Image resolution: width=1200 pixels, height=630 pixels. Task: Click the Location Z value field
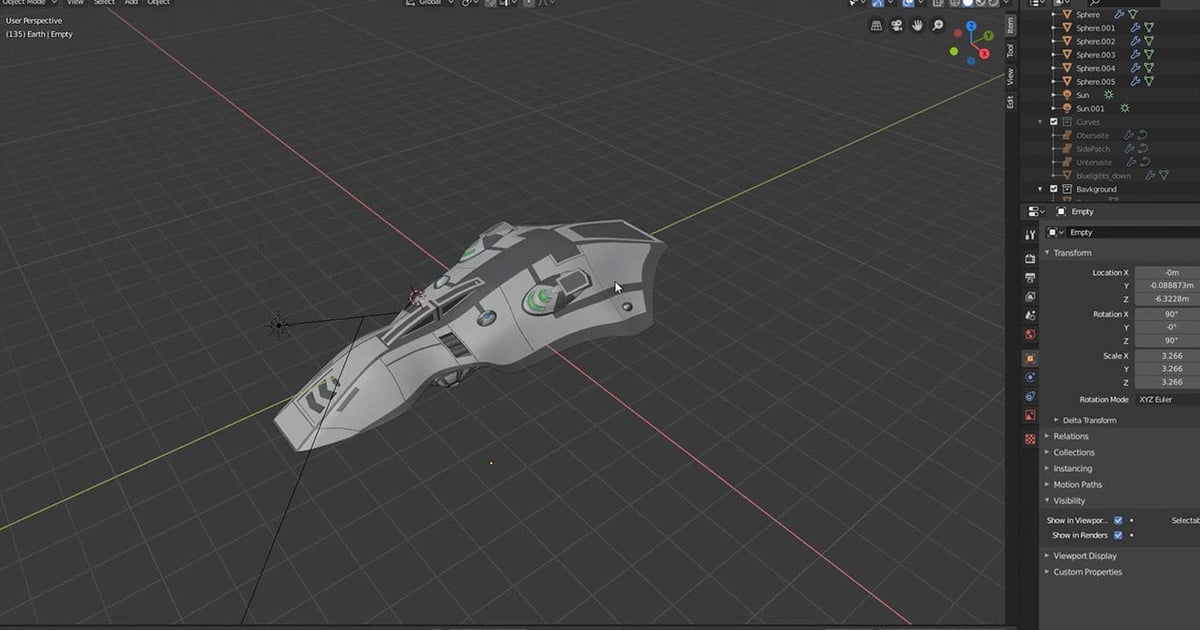coord(1172,299)
